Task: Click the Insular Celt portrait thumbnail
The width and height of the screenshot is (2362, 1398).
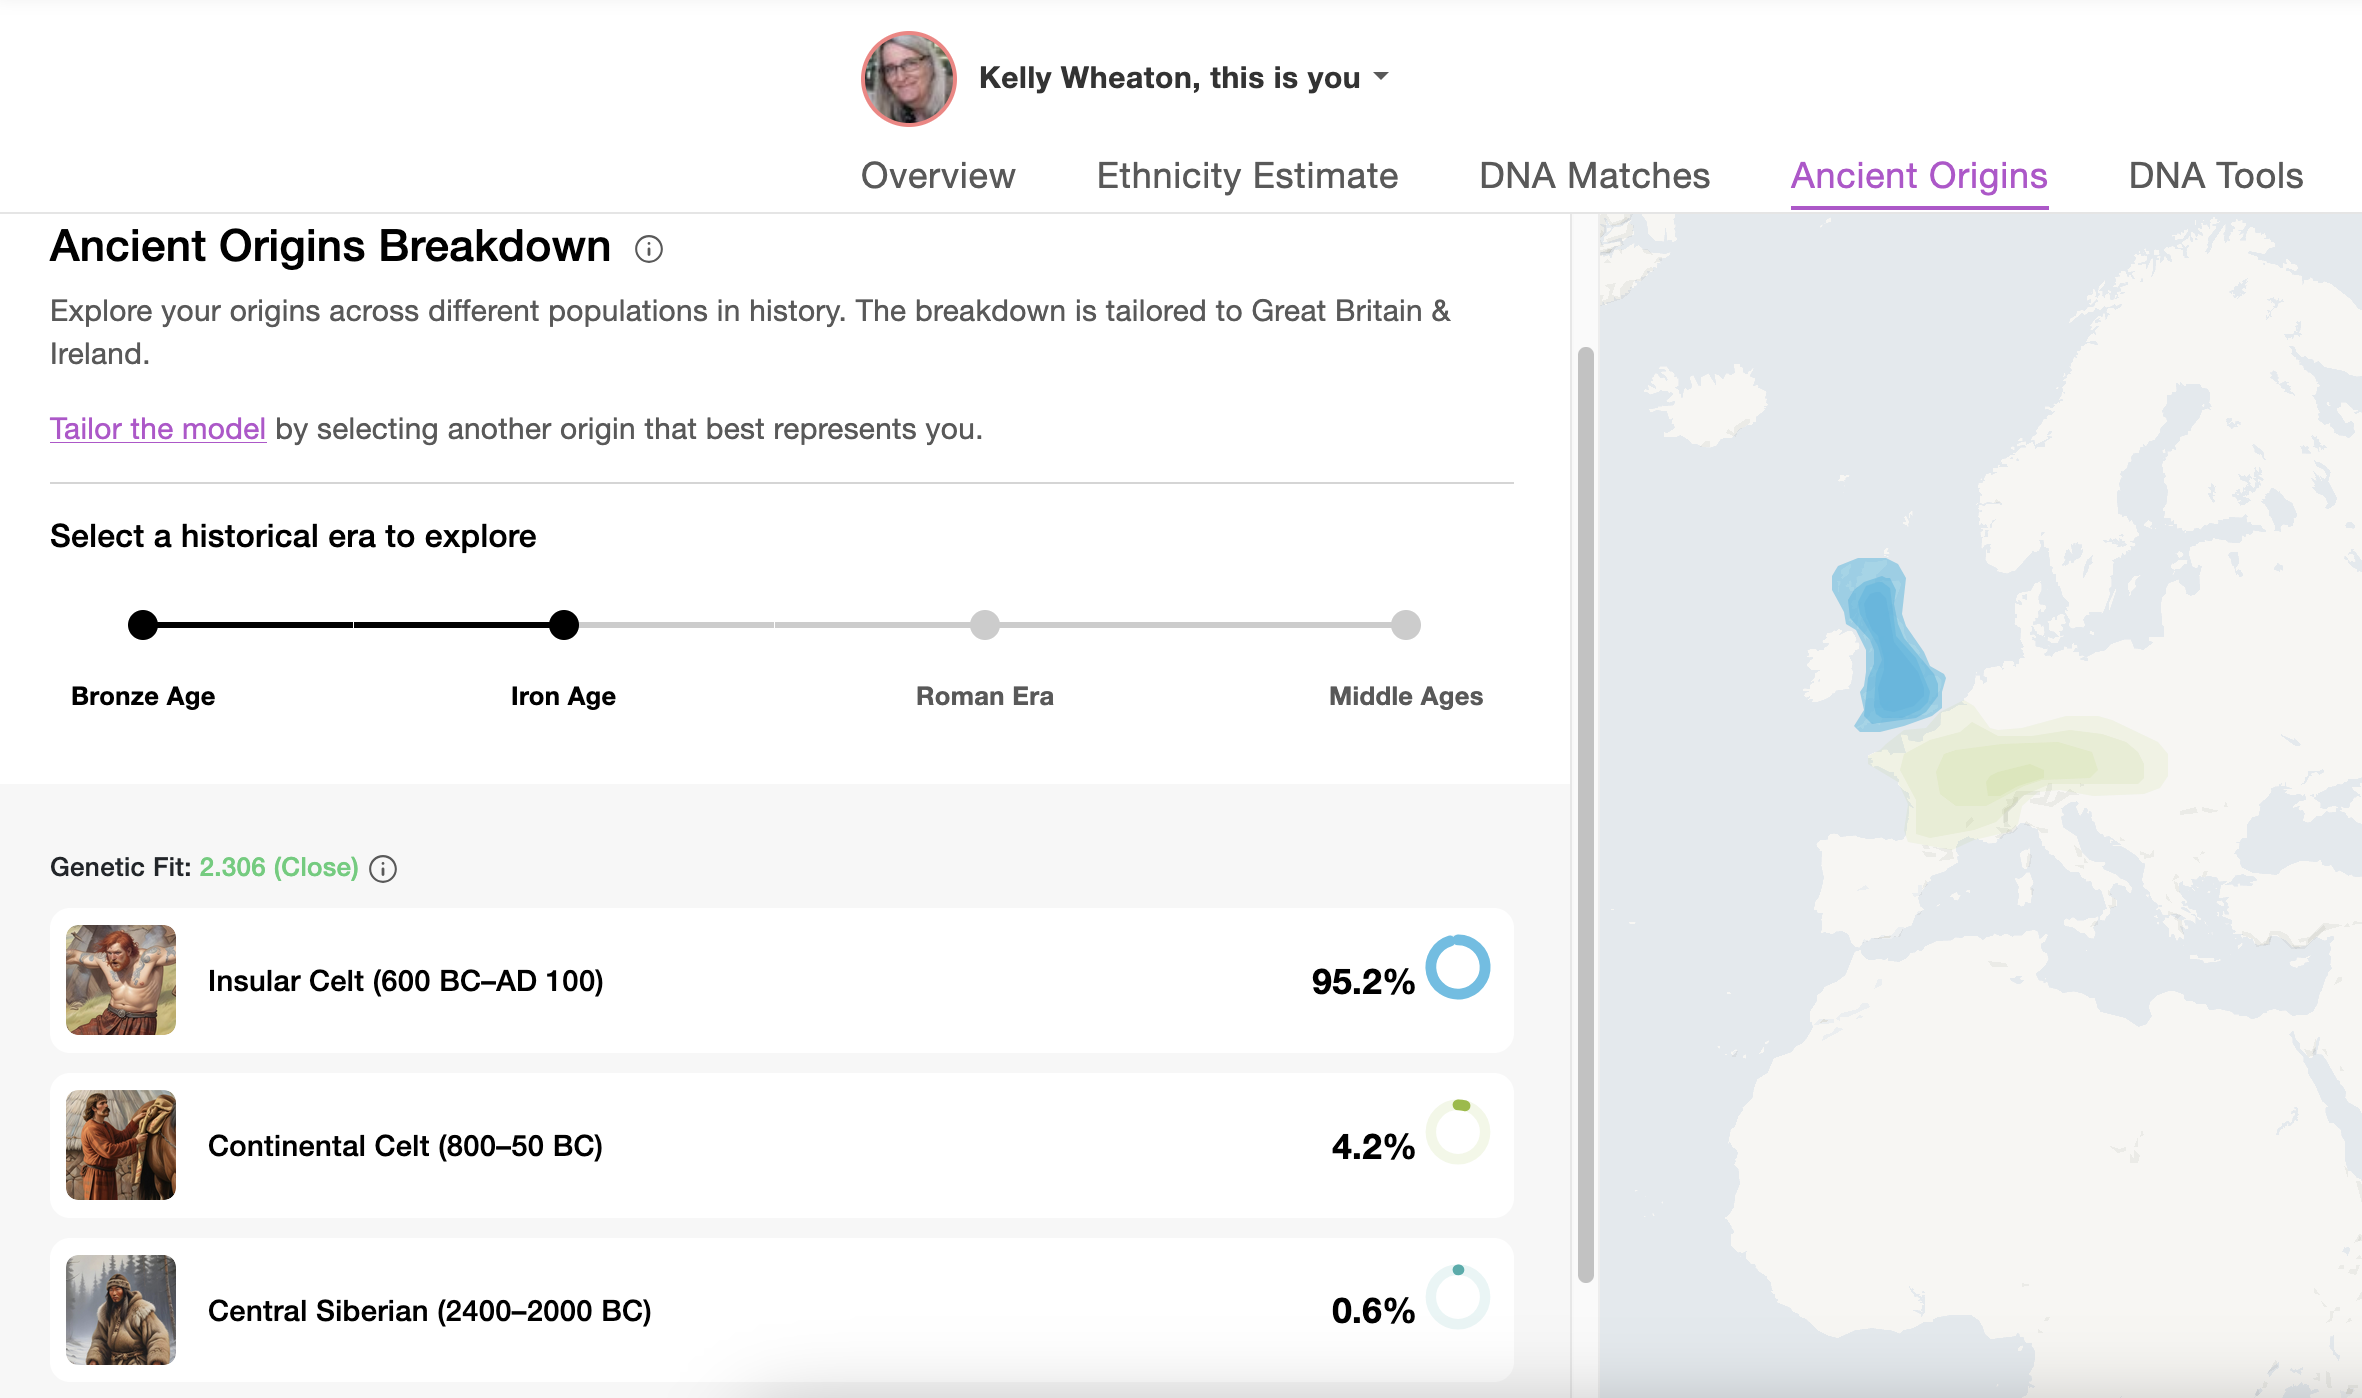Action: (121, 980)
